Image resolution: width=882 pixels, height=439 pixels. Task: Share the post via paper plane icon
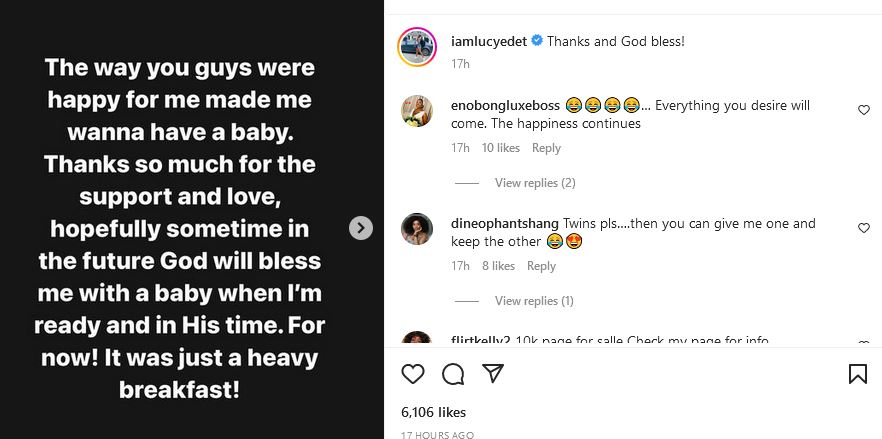(x=493, y=374)
